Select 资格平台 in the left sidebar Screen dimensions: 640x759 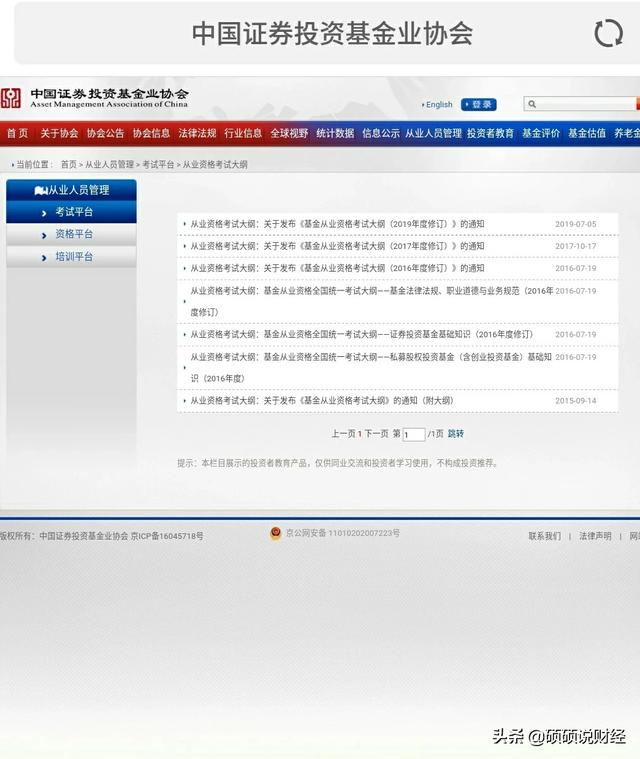coord(71,234)
